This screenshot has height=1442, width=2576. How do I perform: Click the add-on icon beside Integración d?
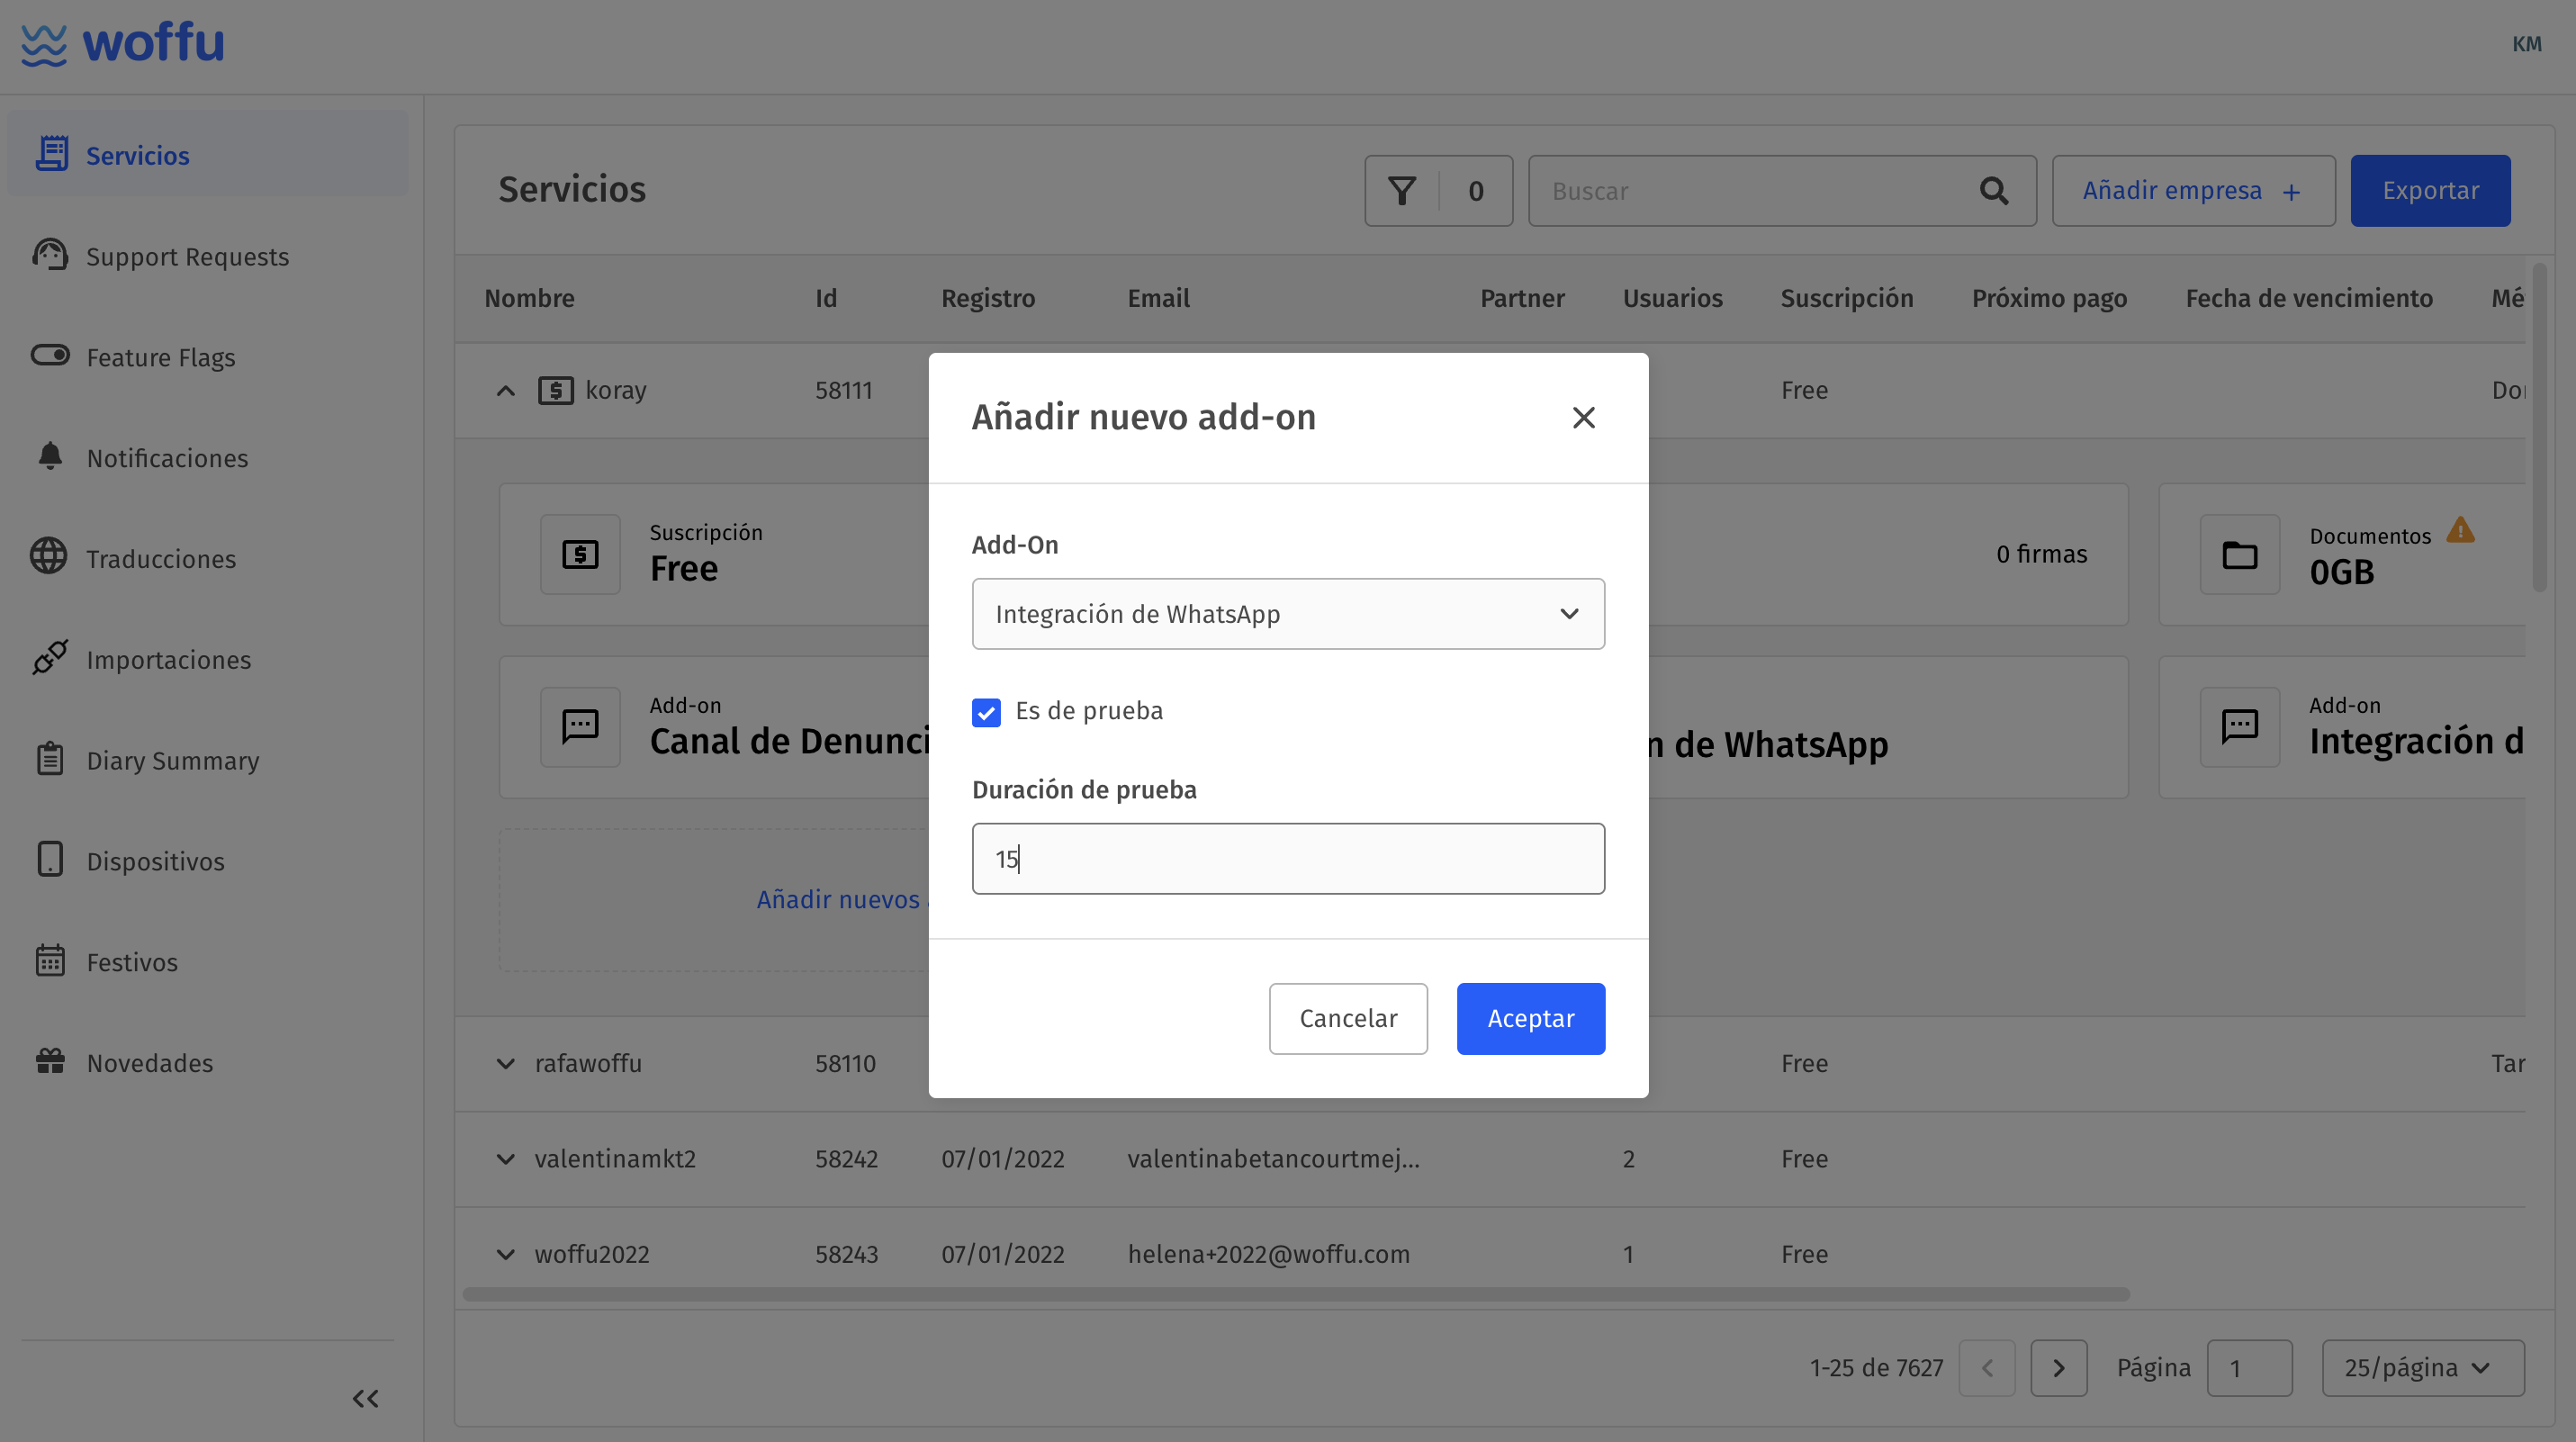[x=2239, y=727]
